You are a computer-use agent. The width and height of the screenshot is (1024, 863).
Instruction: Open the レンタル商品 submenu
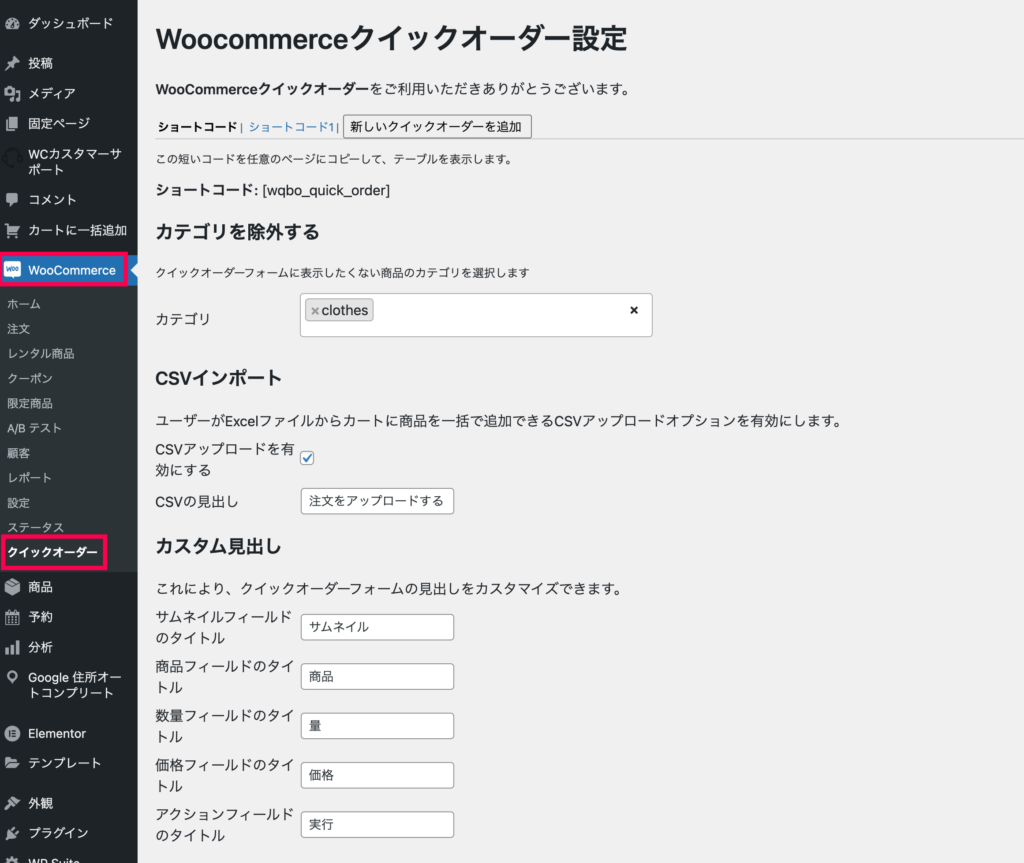(41, 353)
